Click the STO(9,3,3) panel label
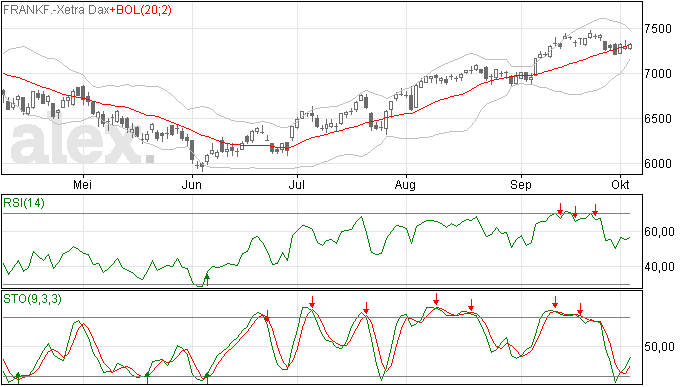Image resolution: width=690 pixels, height=387 pixels. pos(32,299)
